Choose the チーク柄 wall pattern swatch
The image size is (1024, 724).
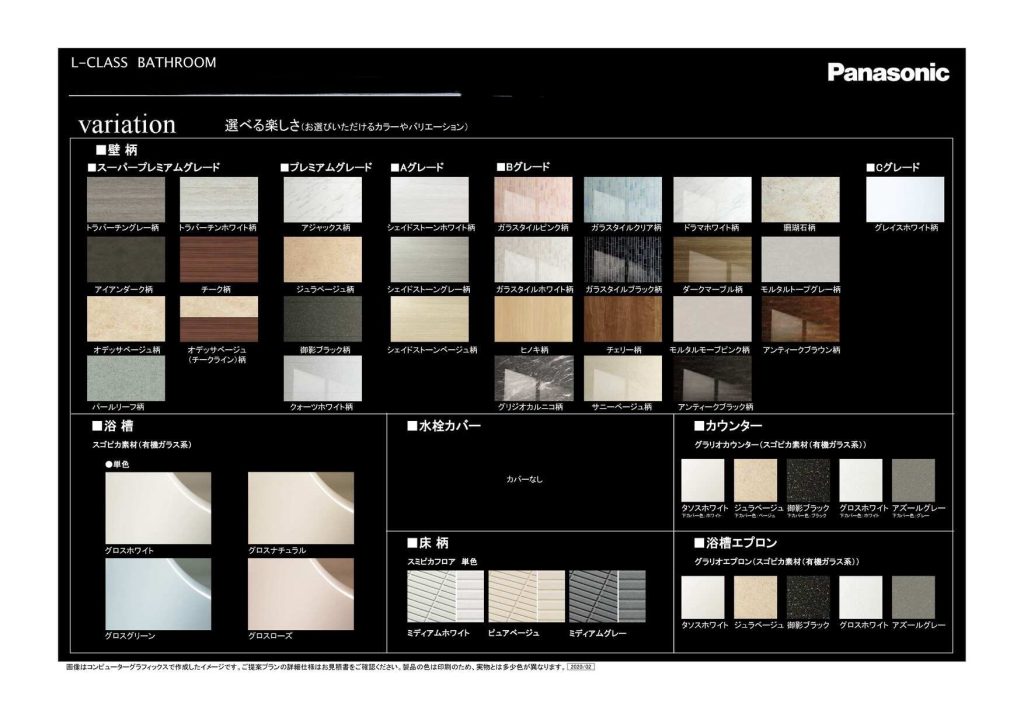218,259
